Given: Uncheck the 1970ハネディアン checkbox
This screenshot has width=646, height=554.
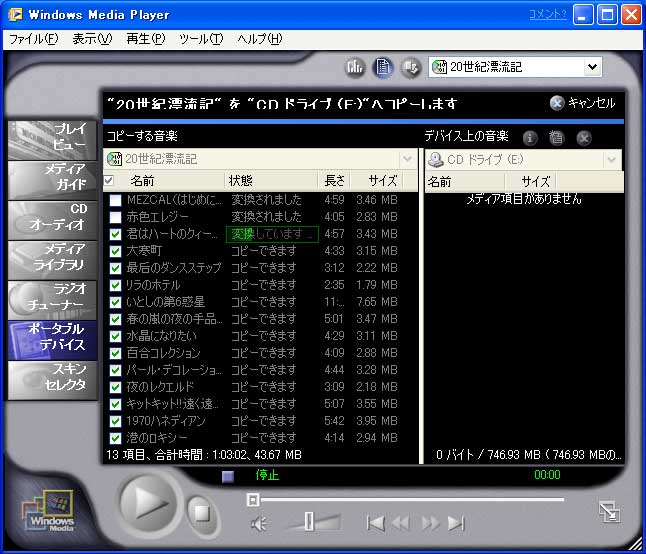Looking at the screenshot, I should pos(115,421).
